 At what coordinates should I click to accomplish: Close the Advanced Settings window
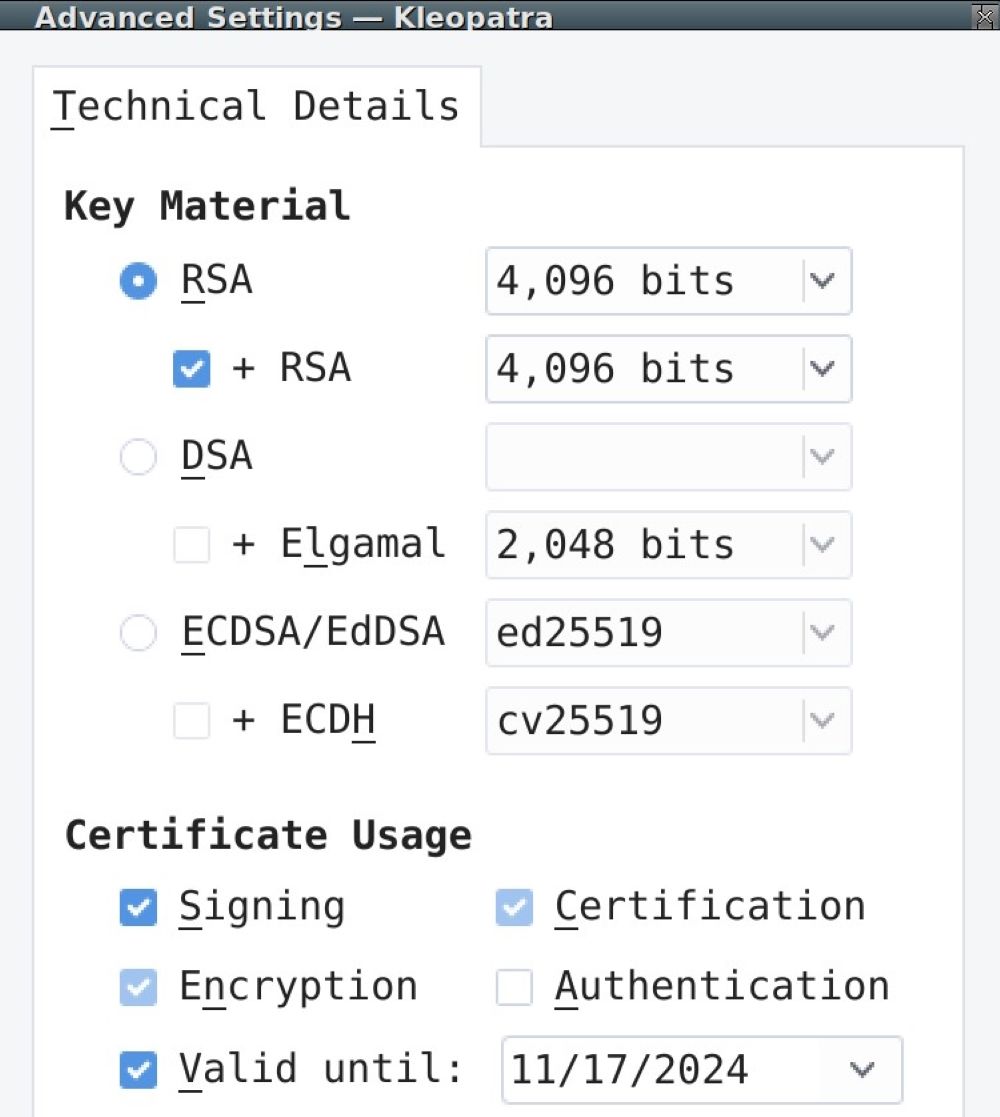[x=984, y=14]
